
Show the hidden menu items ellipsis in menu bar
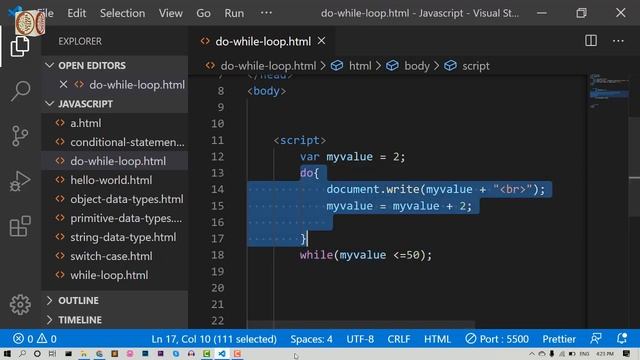266,13
